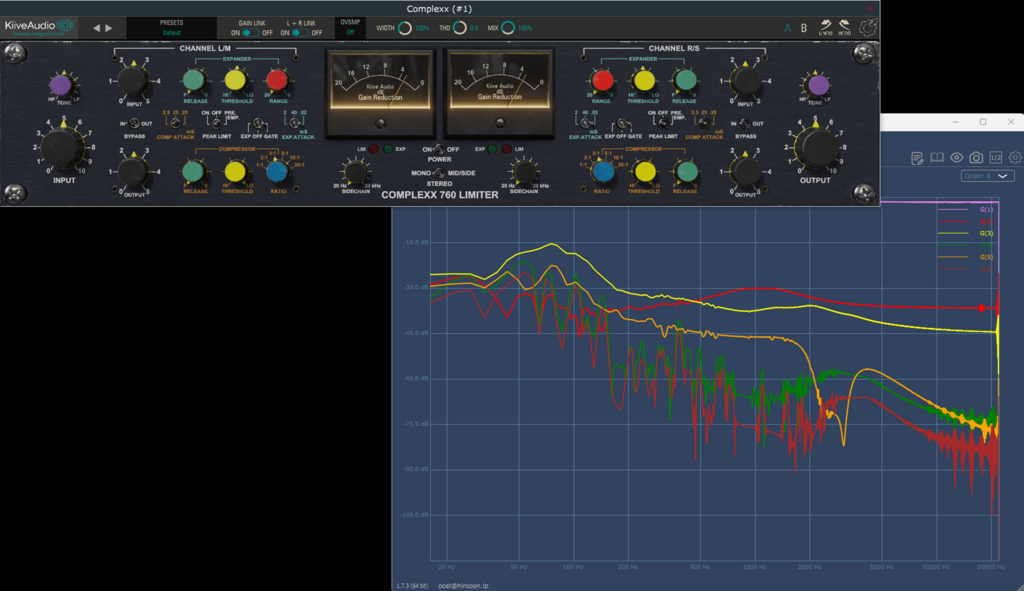Click Channel L/M Expander Threshold knob

[x=235, y=80]
